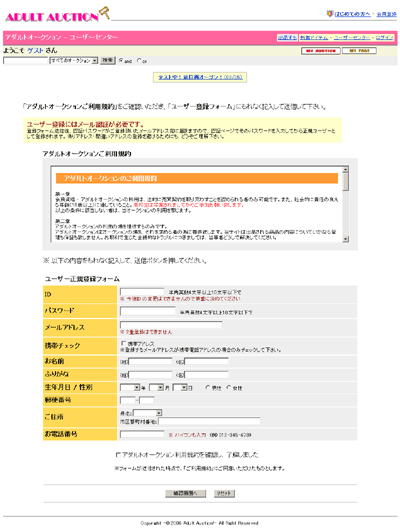The height and width of the screenshot is (528, 400).
Task: Click terms box scrollbar down arrow
Action: 345,239
